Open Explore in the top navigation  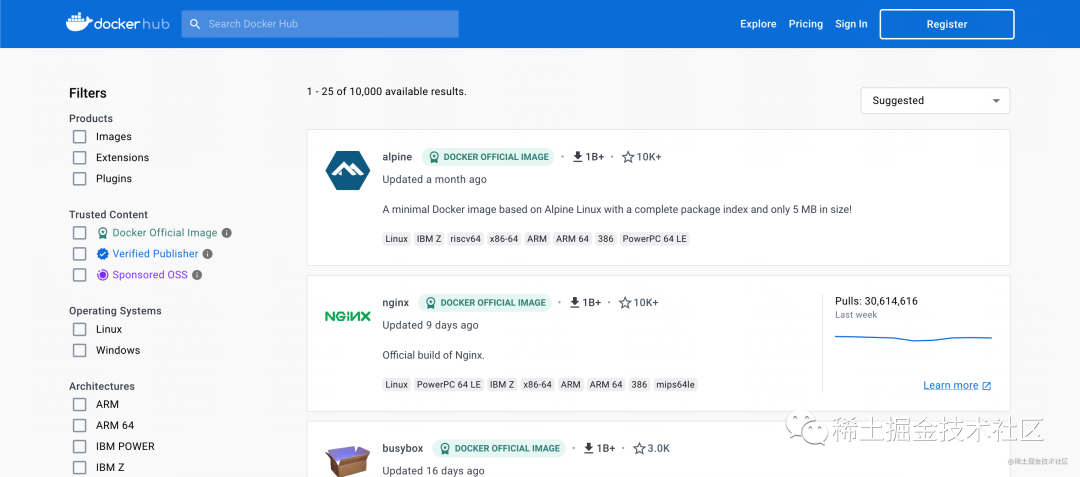758,24
